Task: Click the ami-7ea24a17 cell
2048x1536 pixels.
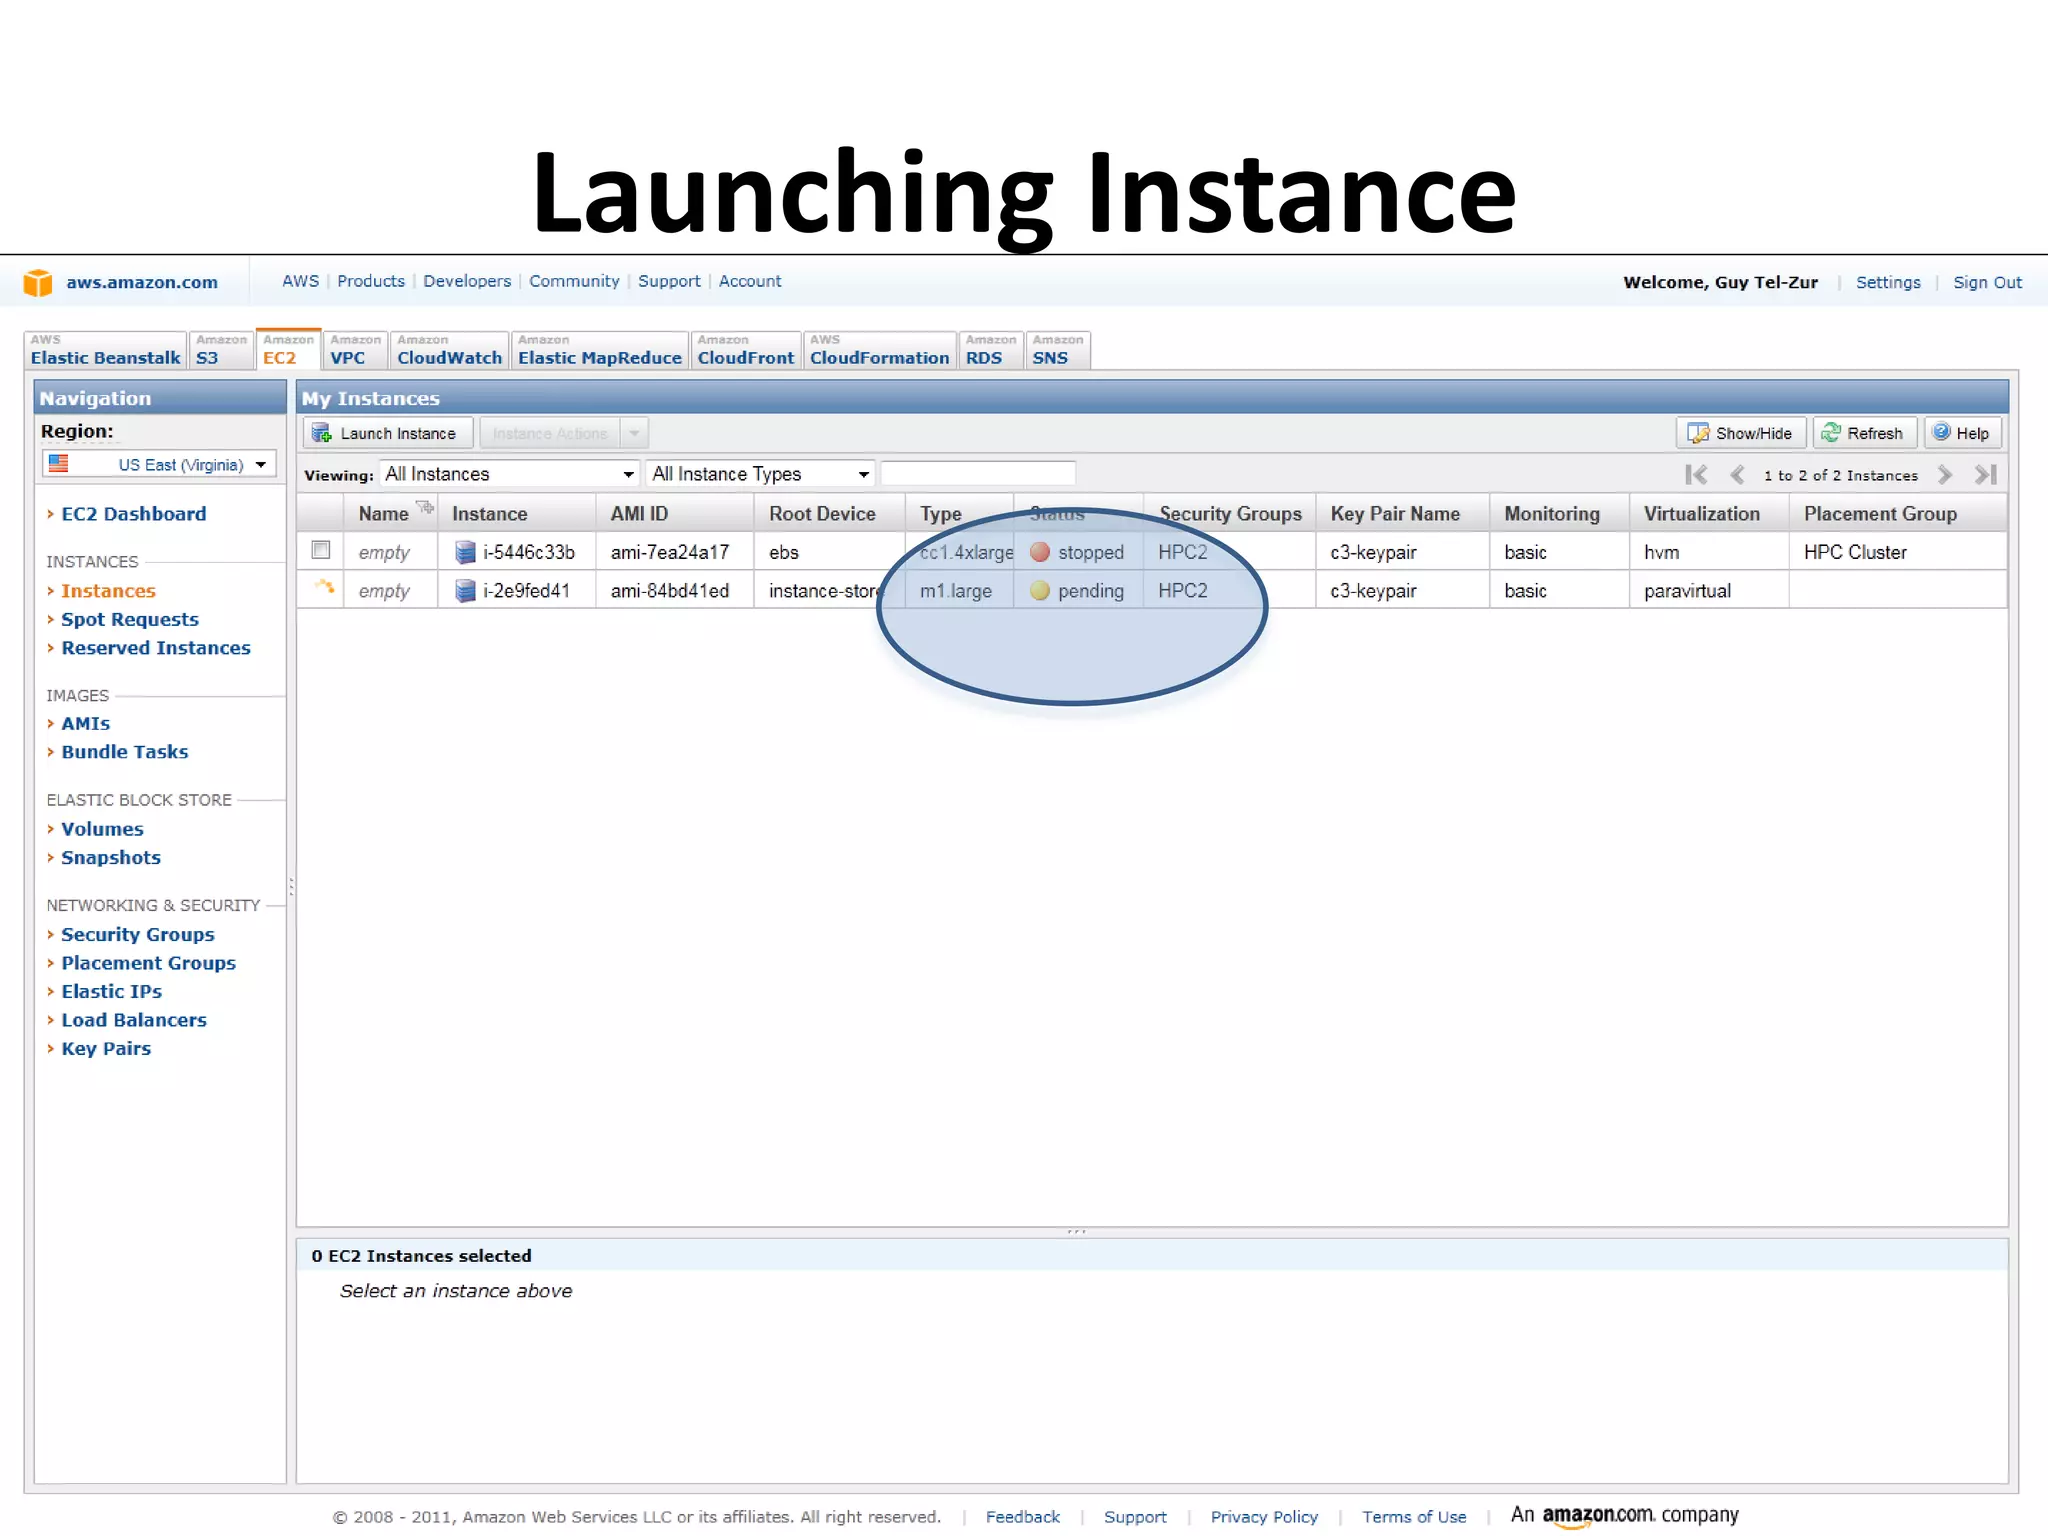Action: [670, 552]
